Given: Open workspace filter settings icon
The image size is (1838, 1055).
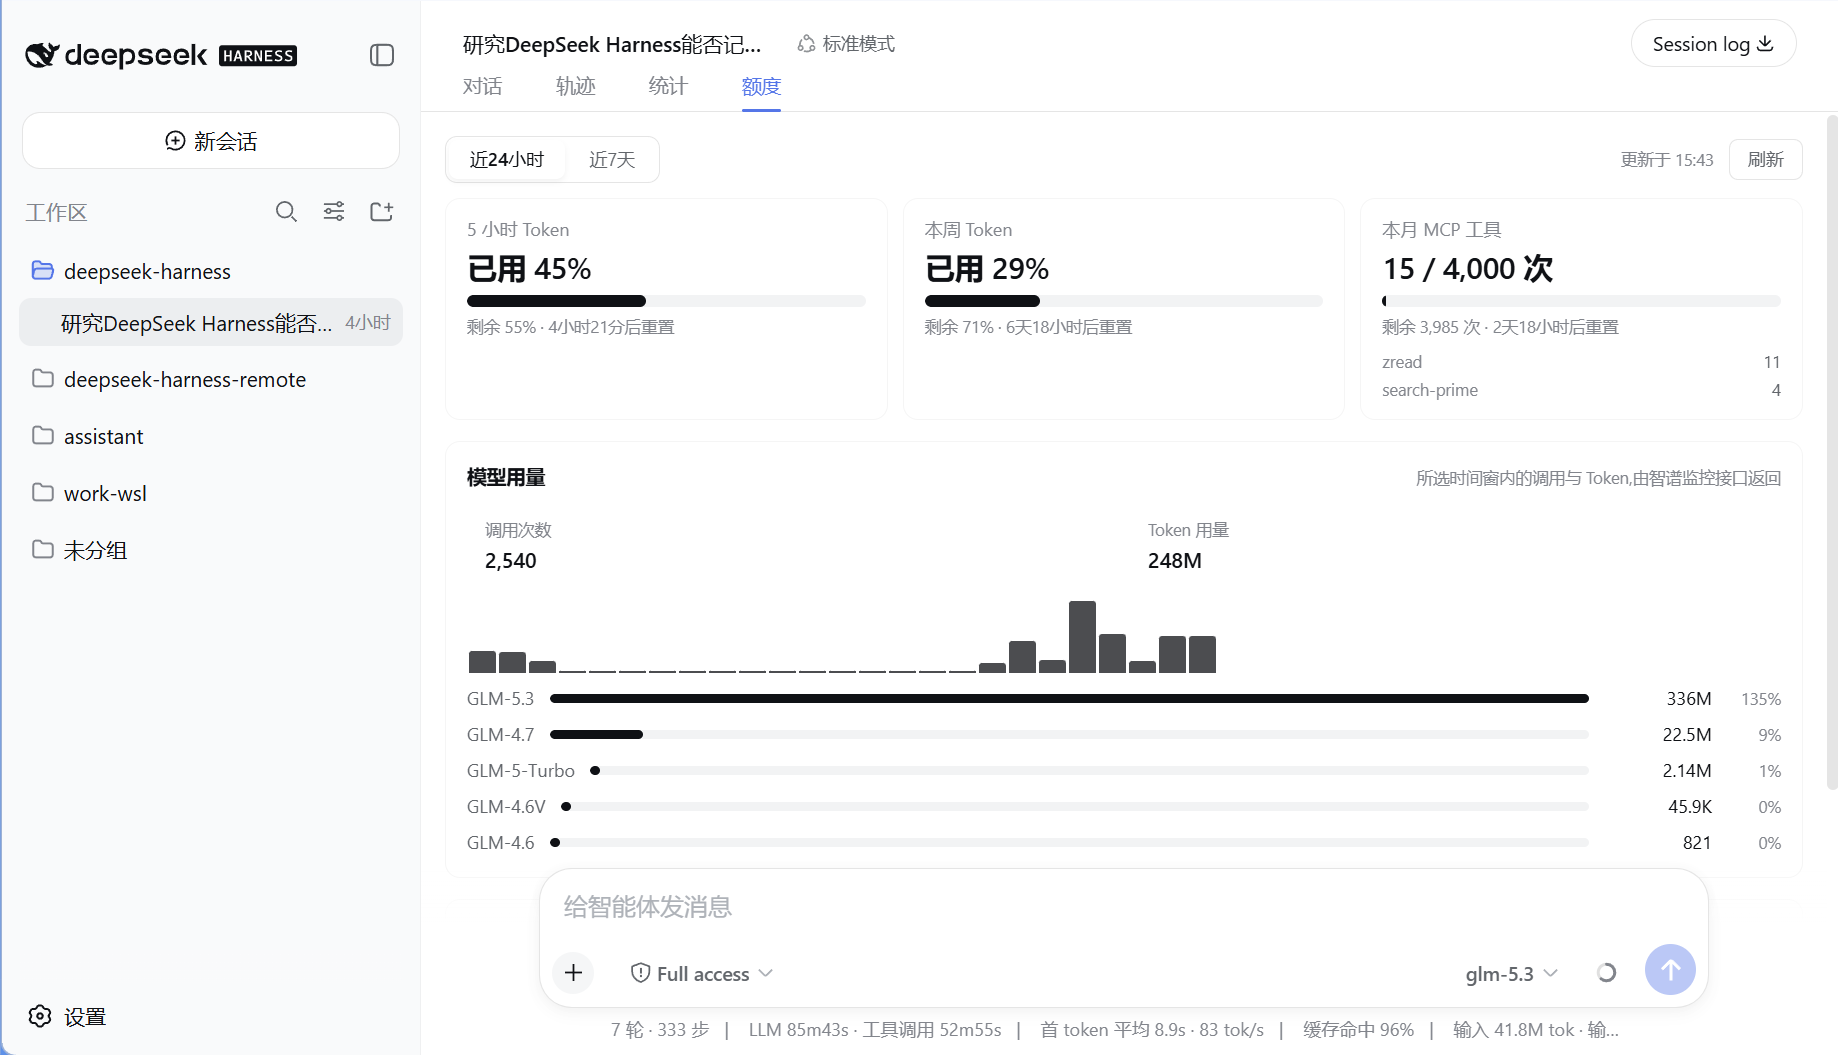Looking at the screenshot, I should [x=334, y=211].
